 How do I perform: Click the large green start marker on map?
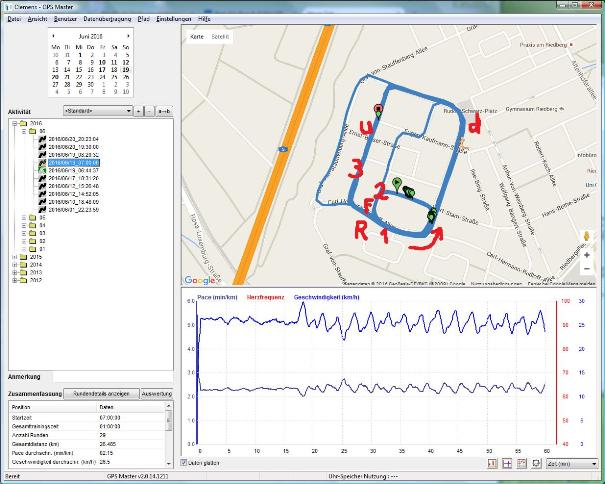pos(396,183)
